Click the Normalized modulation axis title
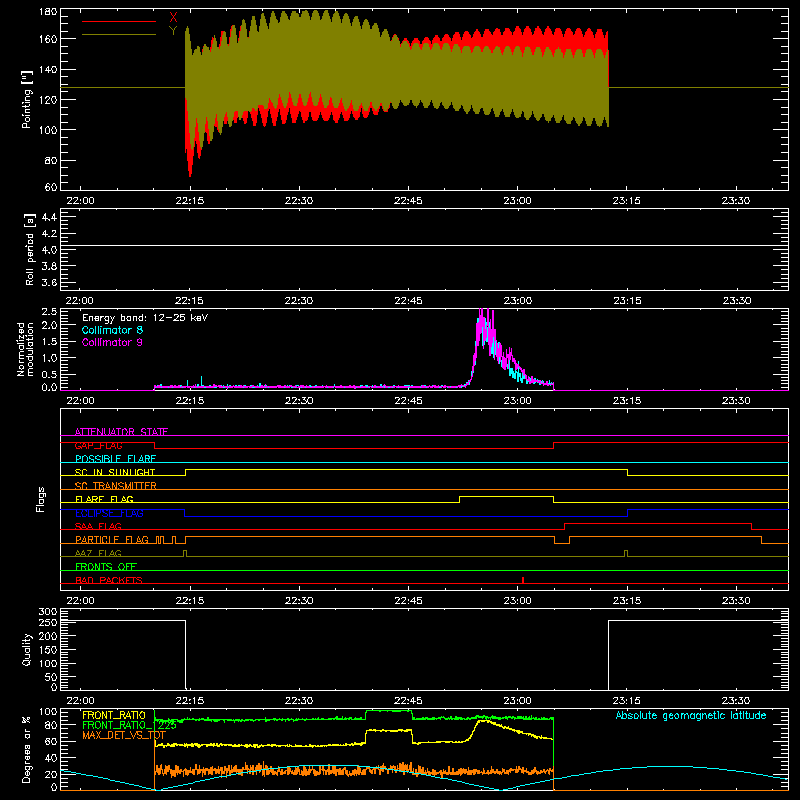This screenshot has width=800, height=800. pos(25,349)
